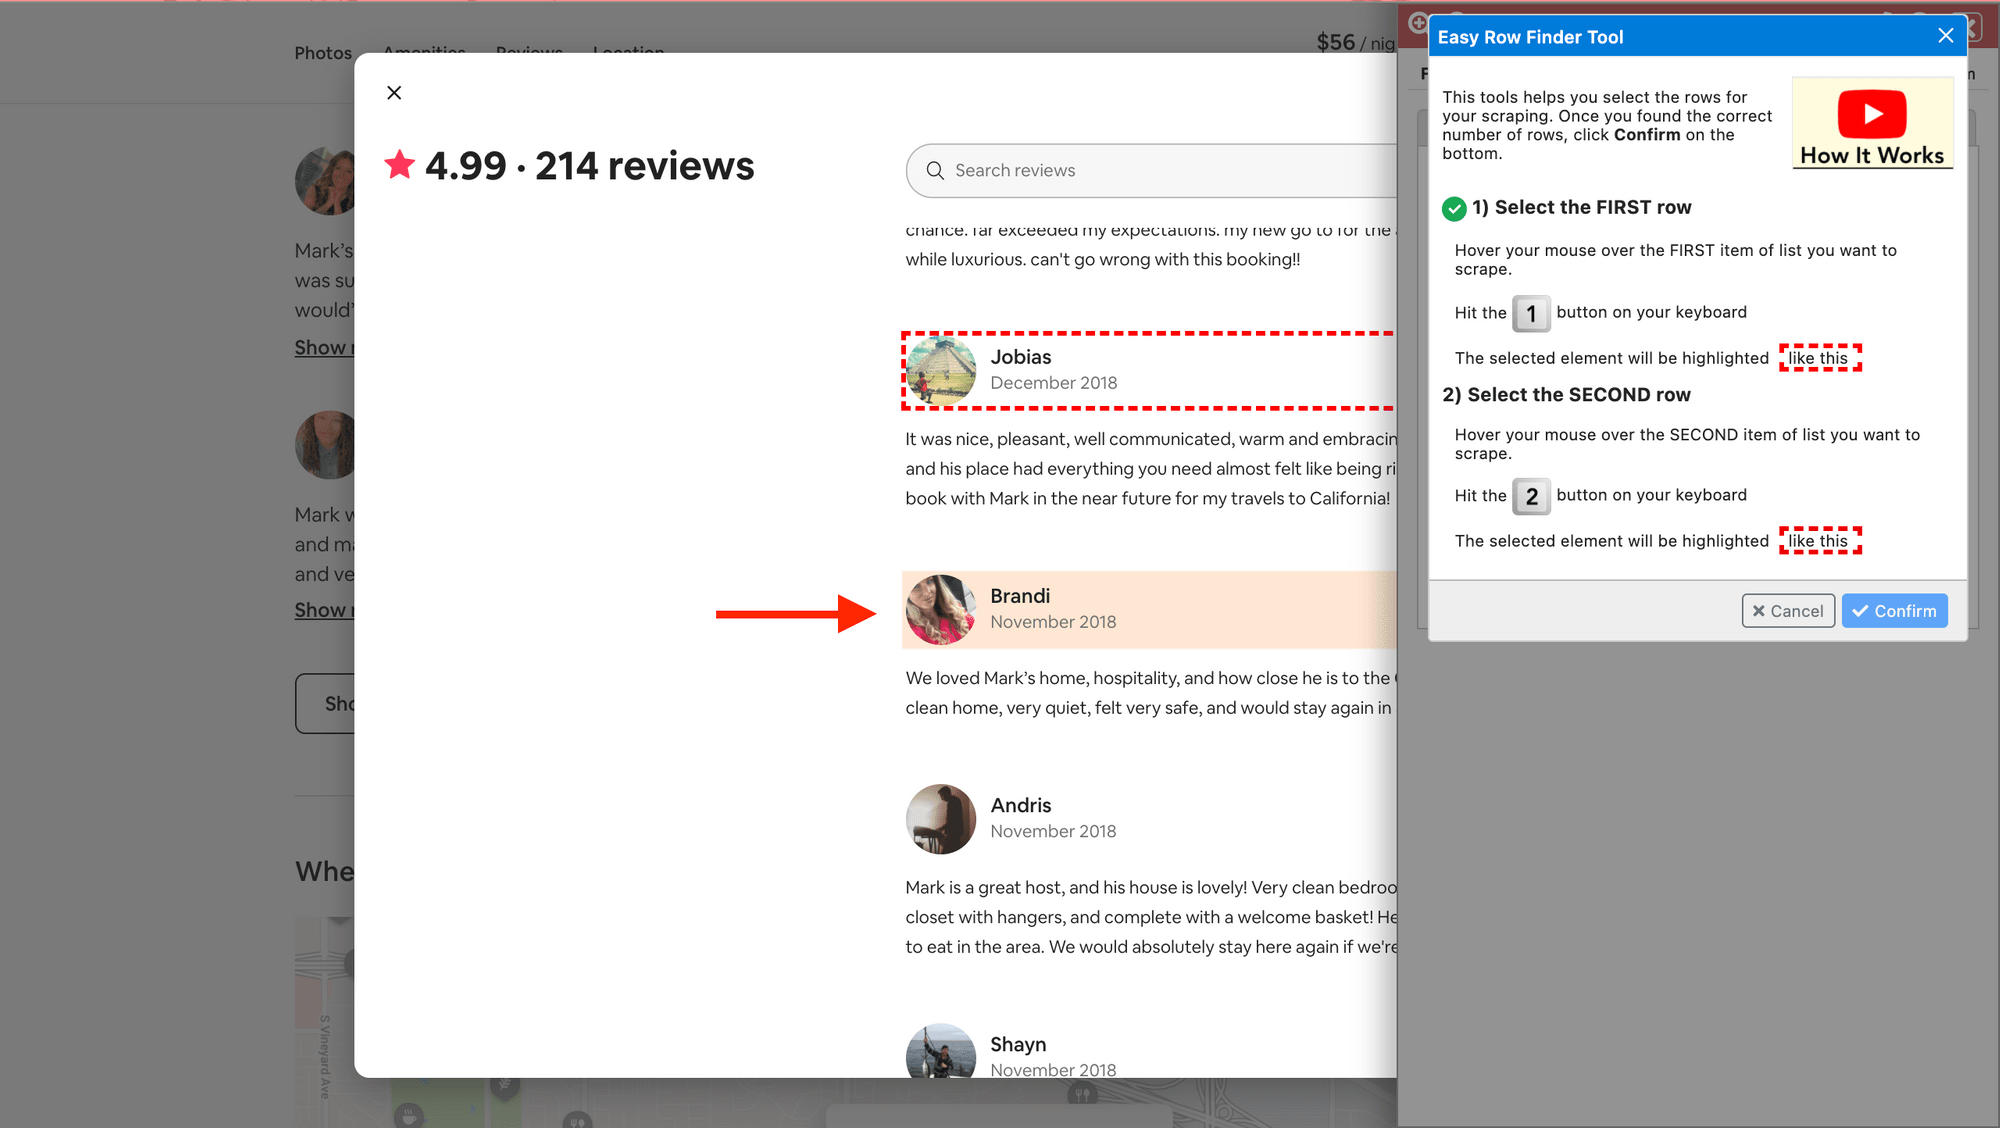
Task: Click the Search reviews input field
Action: click(x=1152, y=171)
